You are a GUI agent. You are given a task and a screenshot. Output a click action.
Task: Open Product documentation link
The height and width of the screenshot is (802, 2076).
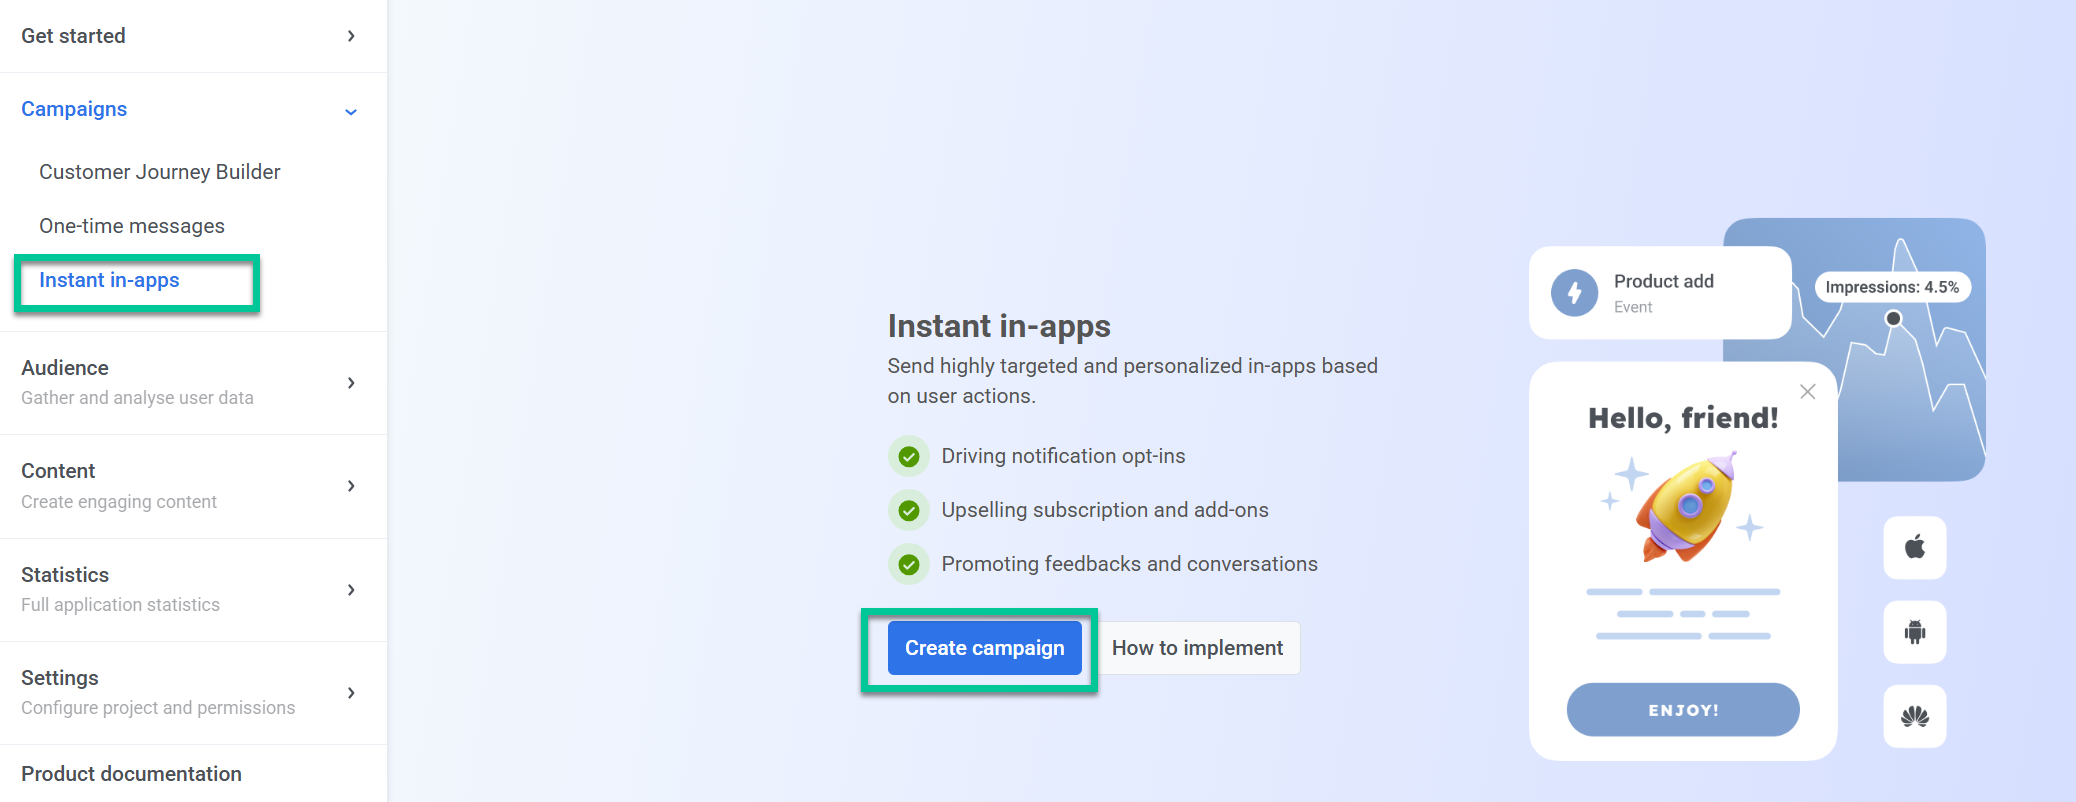click(x=131, y=774)
